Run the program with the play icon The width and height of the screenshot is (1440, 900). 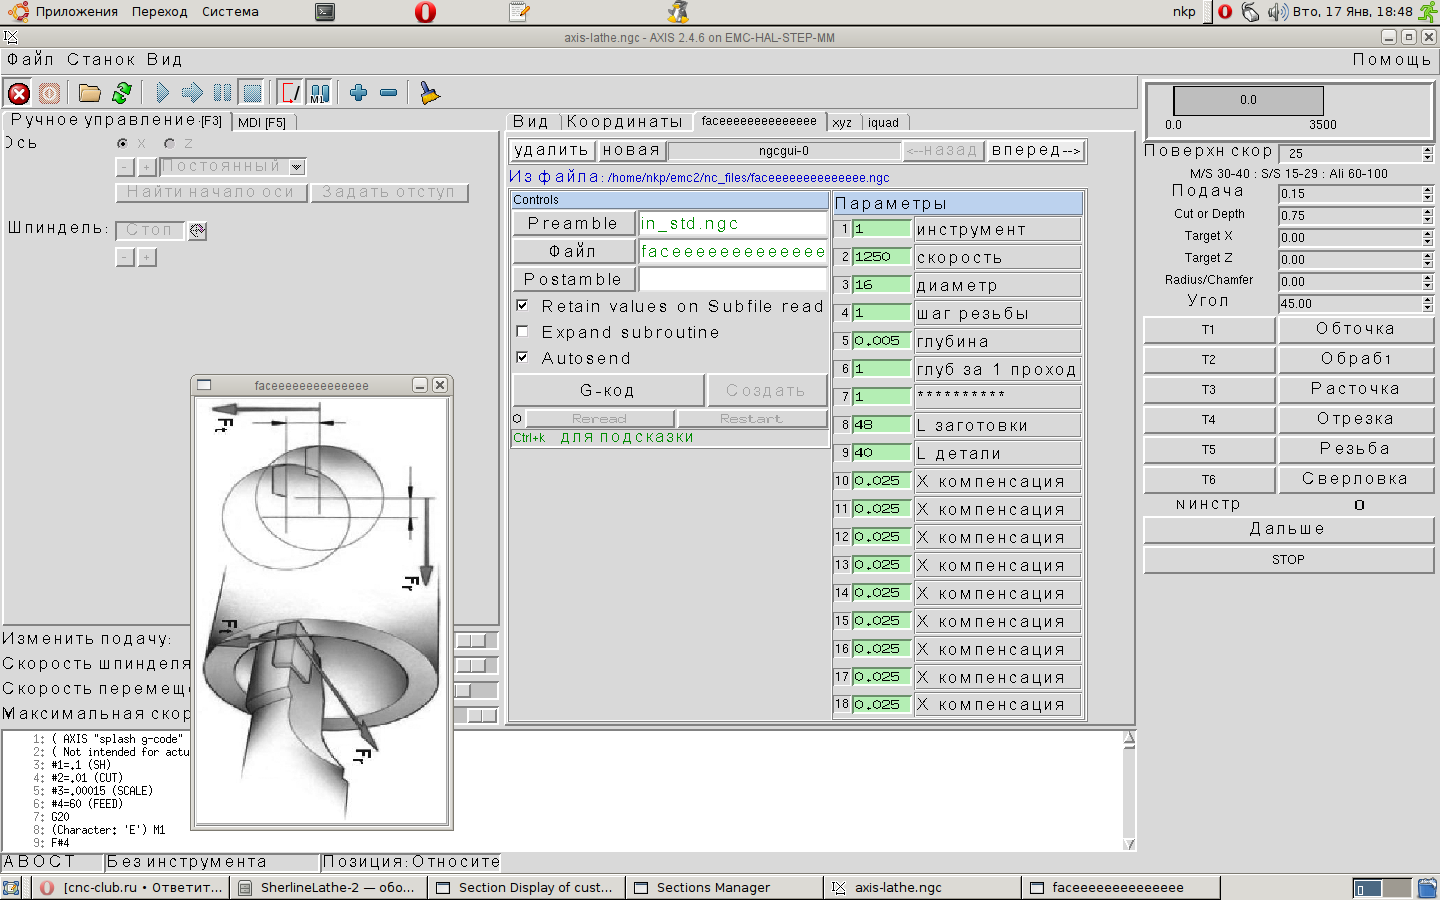pos(162,93)
